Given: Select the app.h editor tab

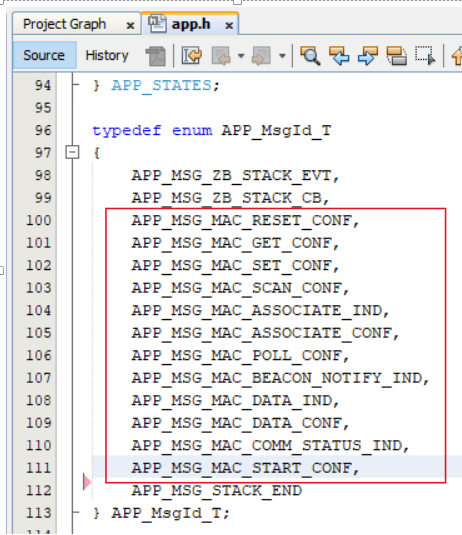Looking at the screenshot, I should (x=191, y=24).
